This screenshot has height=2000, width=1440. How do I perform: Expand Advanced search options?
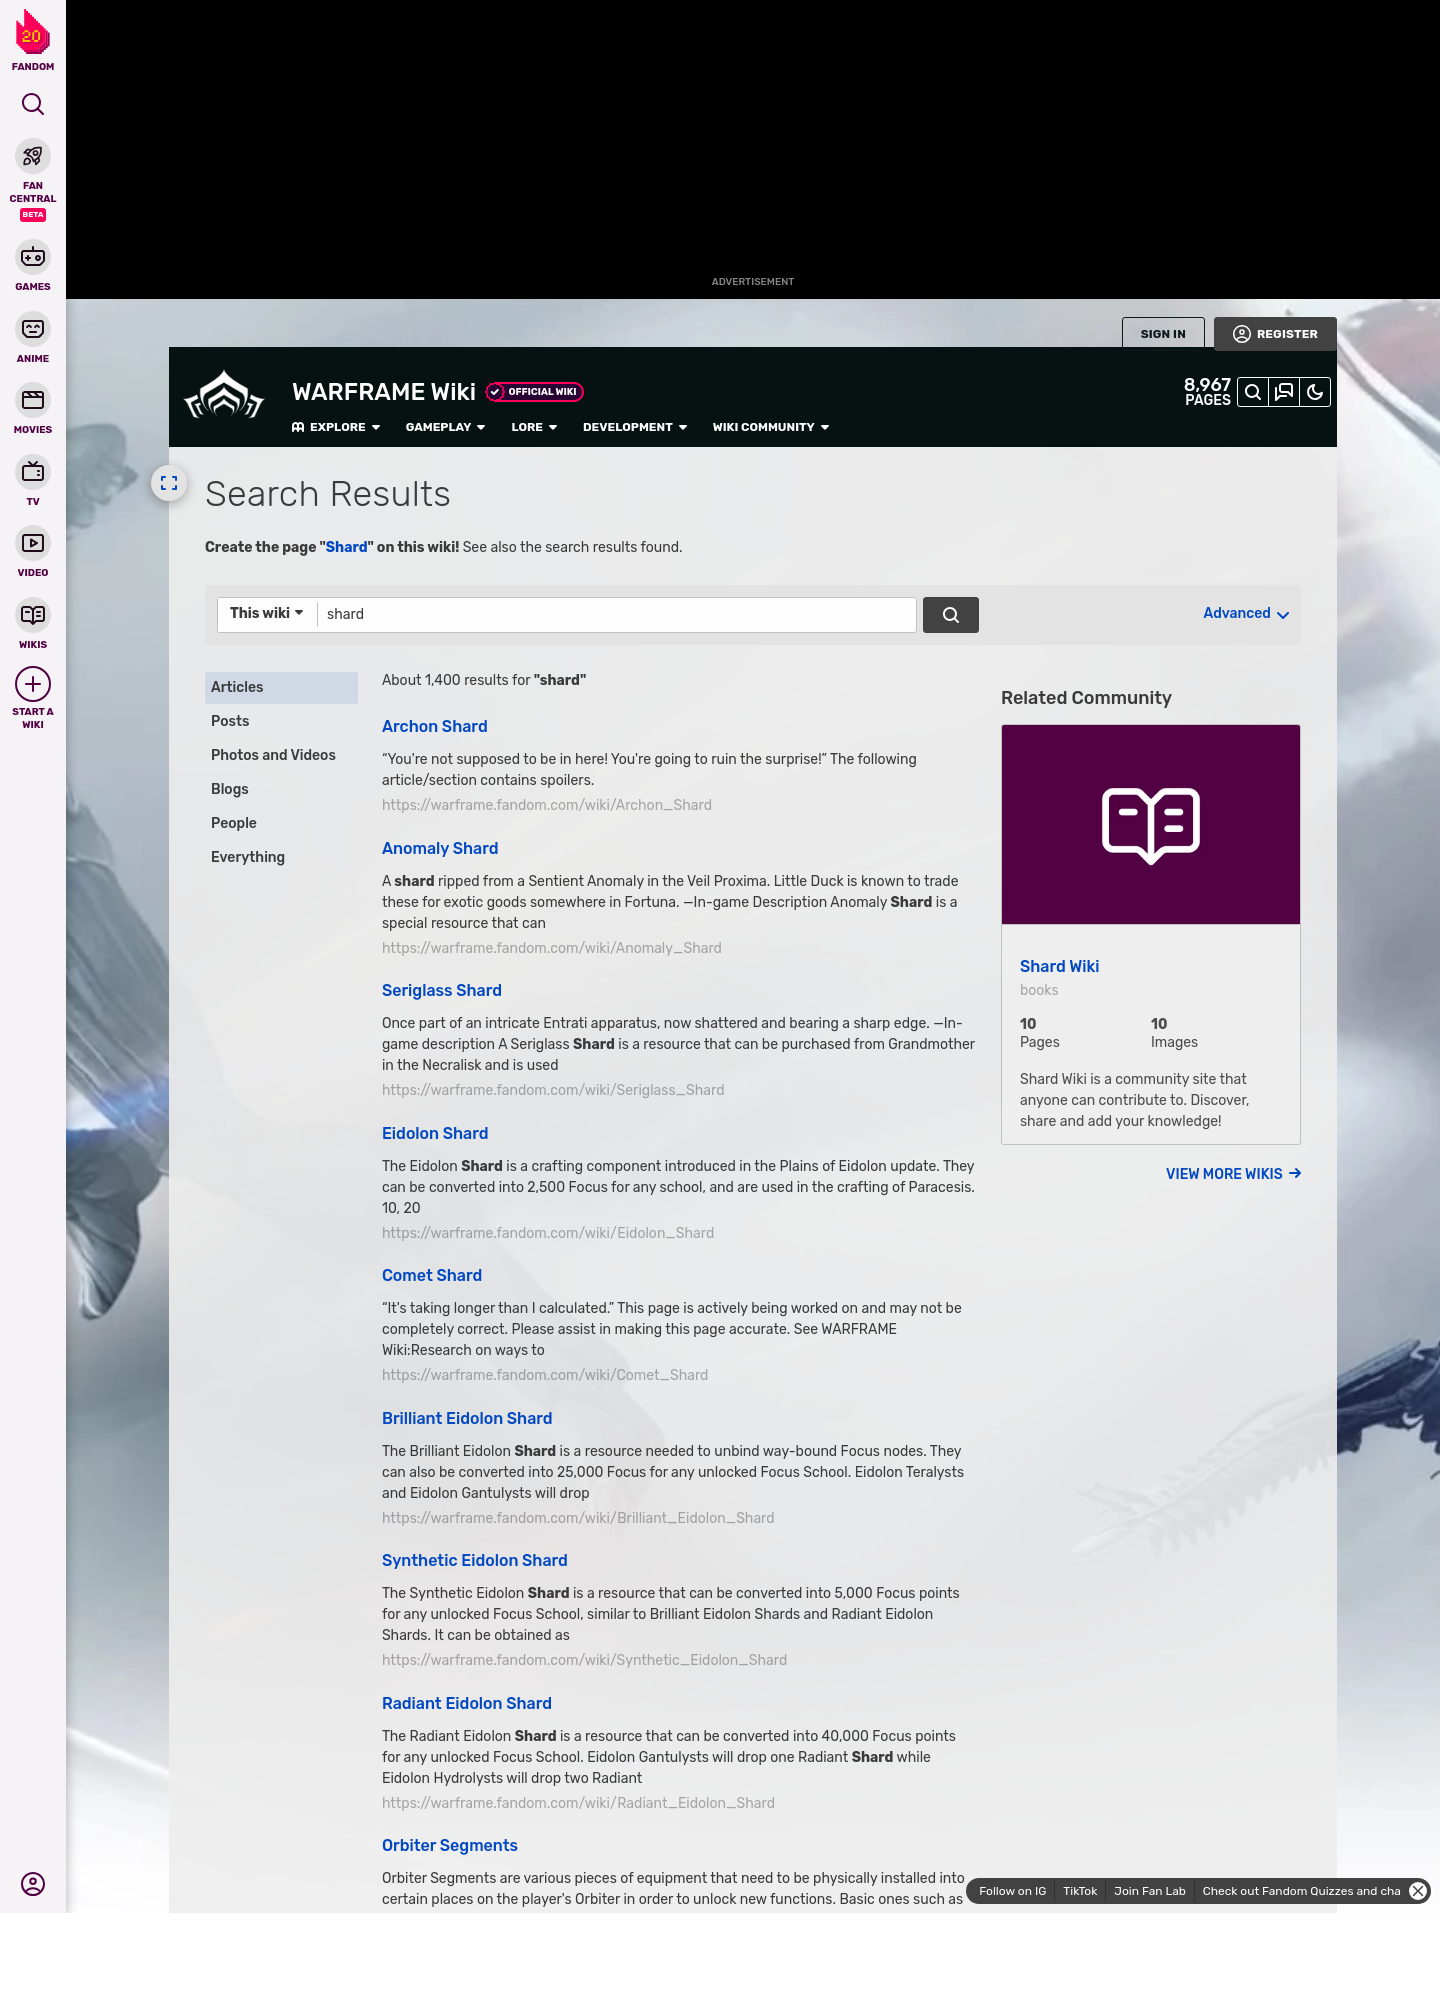(x=1246, y=613)
